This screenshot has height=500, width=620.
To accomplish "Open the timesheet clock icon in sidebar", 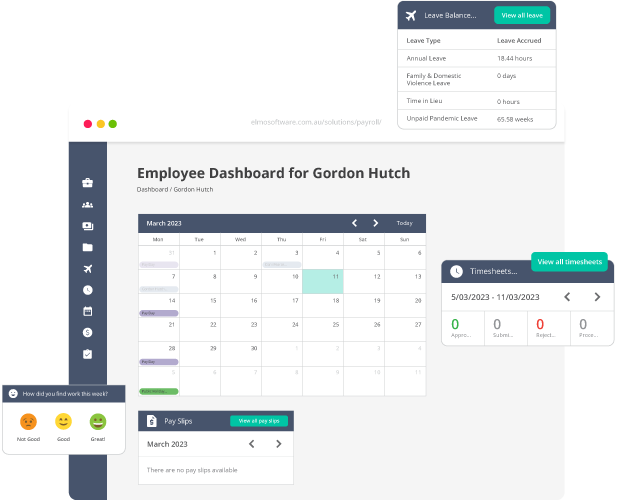I will tap(88, 290).
